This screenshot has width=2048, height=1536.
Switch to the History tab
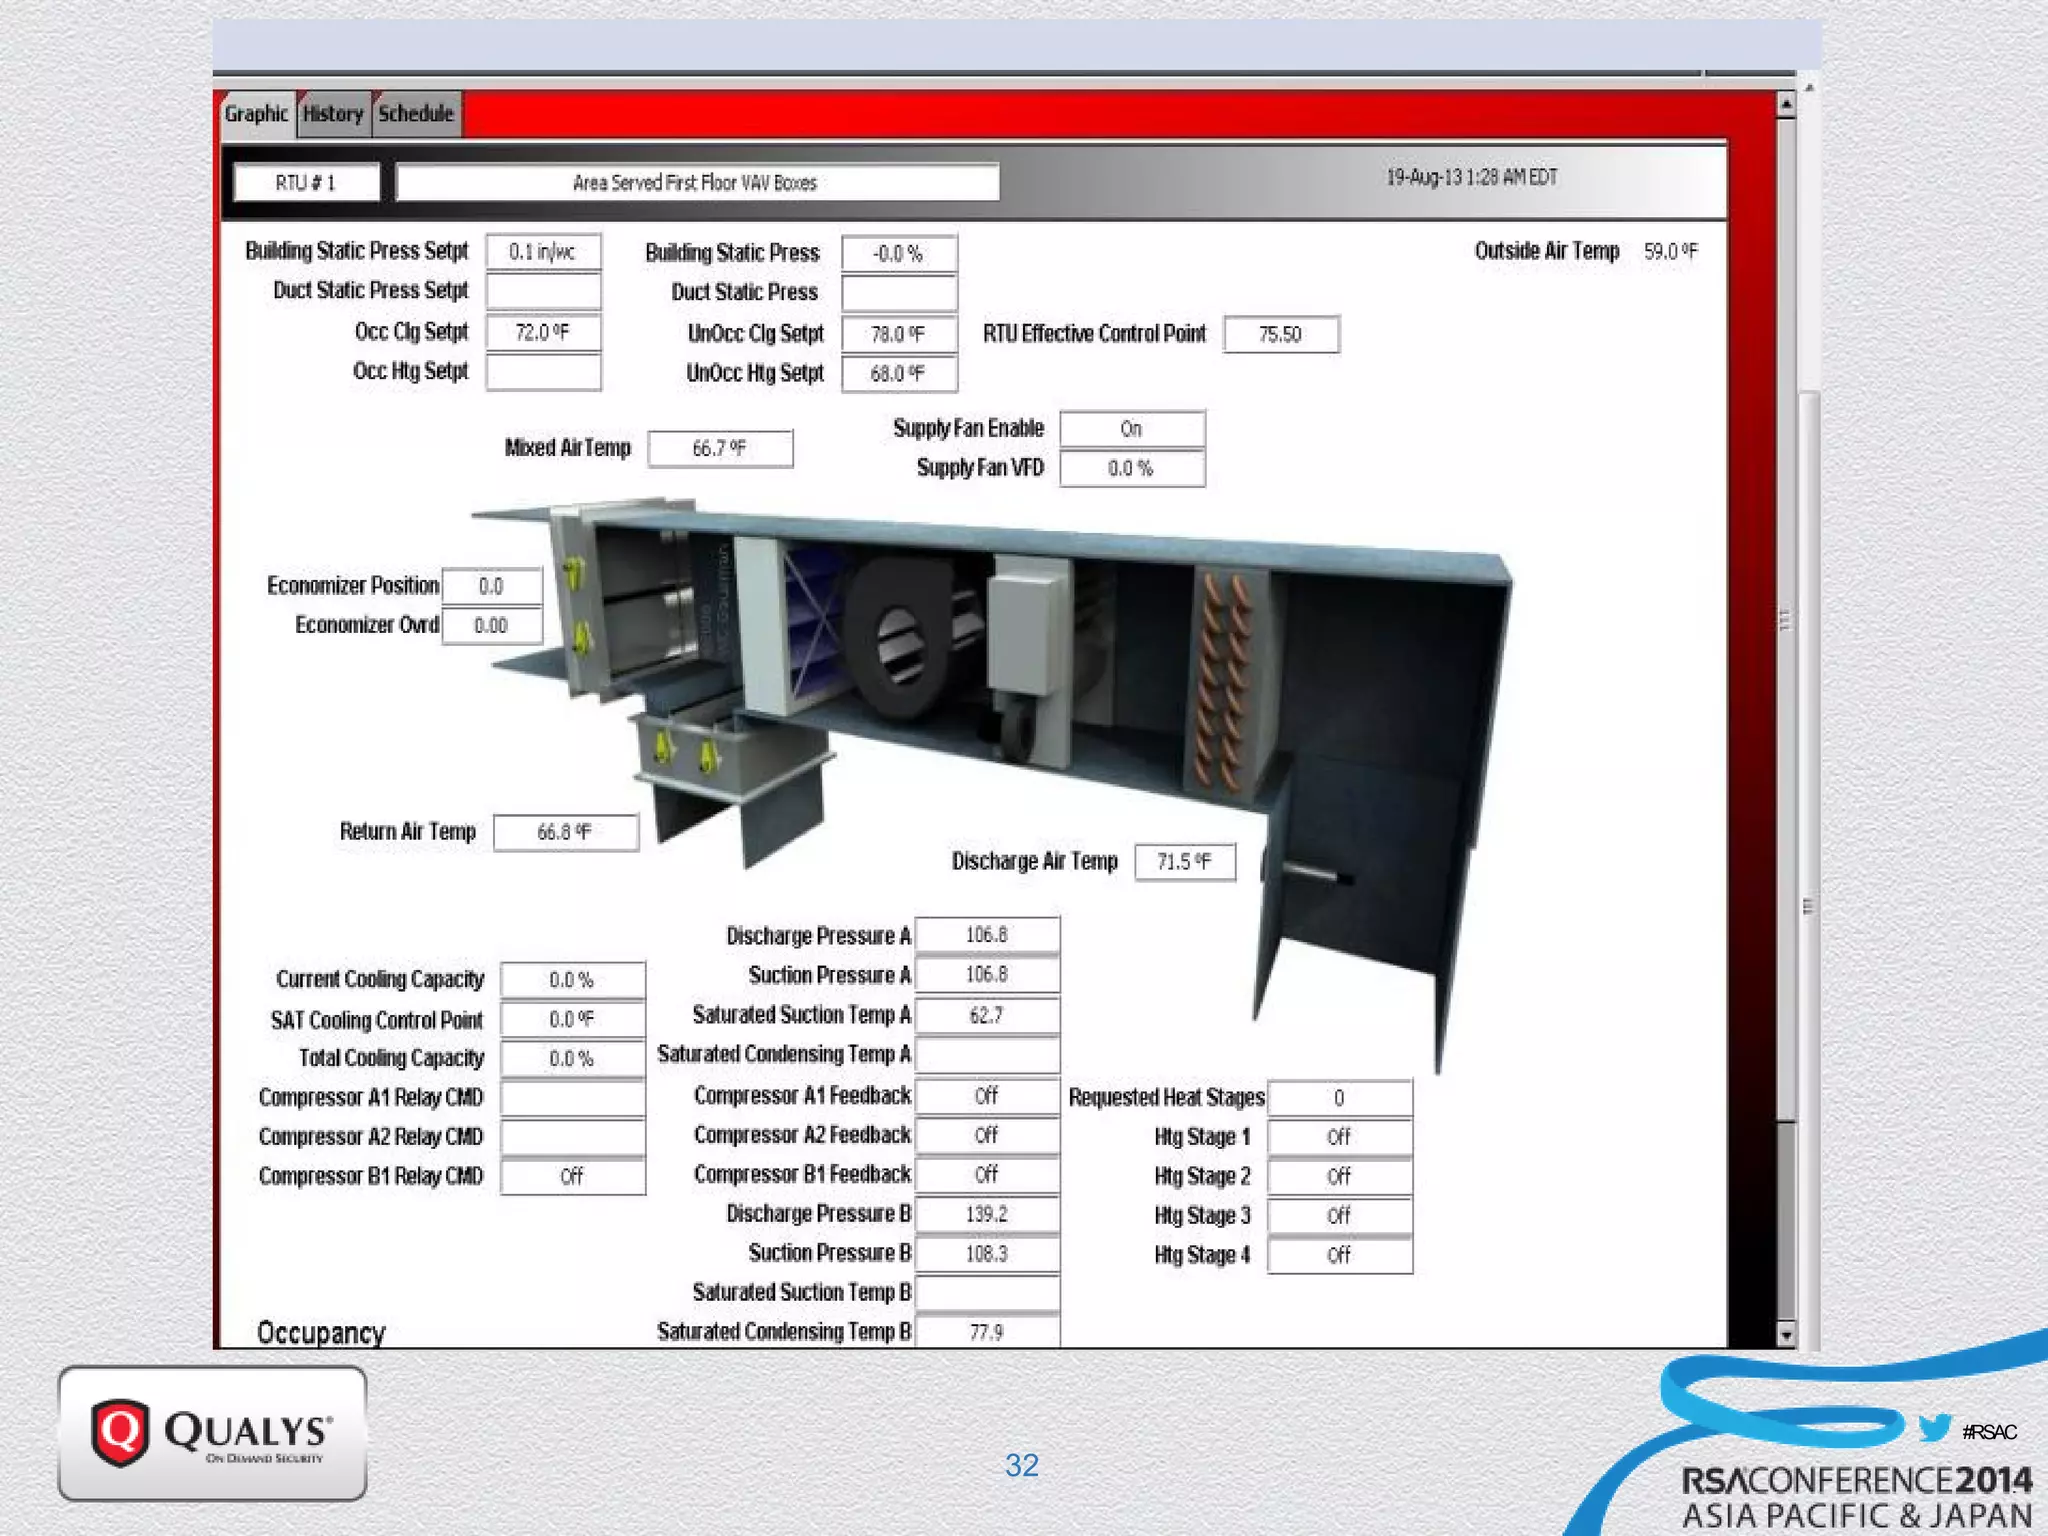tap(333, 114)
